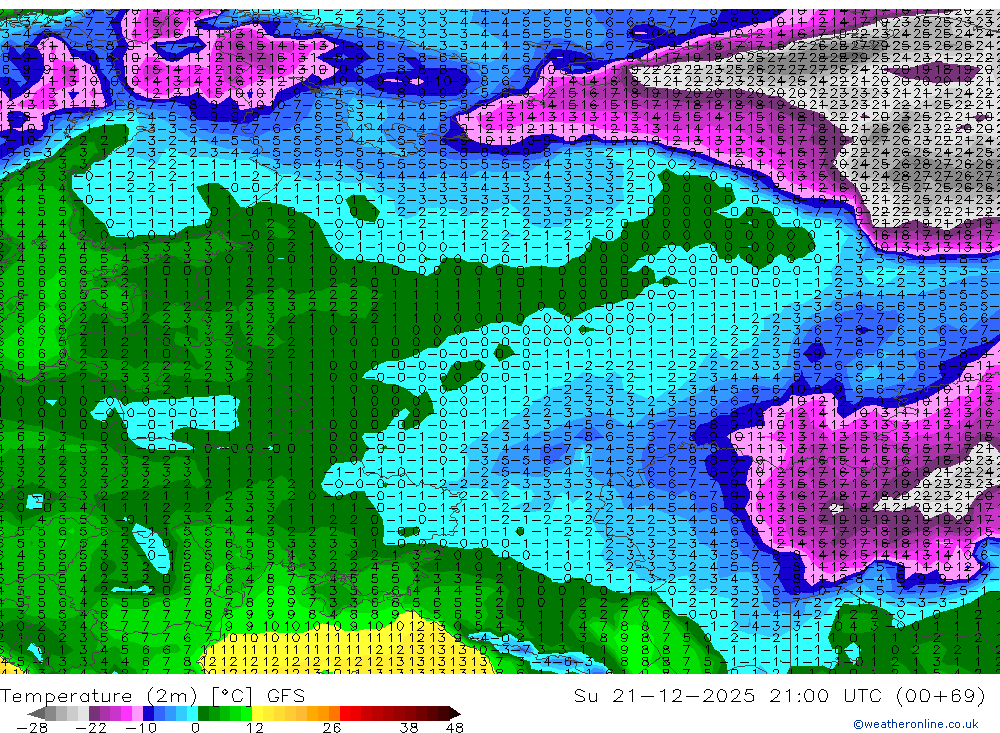Click the '26' legend value
This screenshot has height=733, width=1000.
[x=332, y=728]
